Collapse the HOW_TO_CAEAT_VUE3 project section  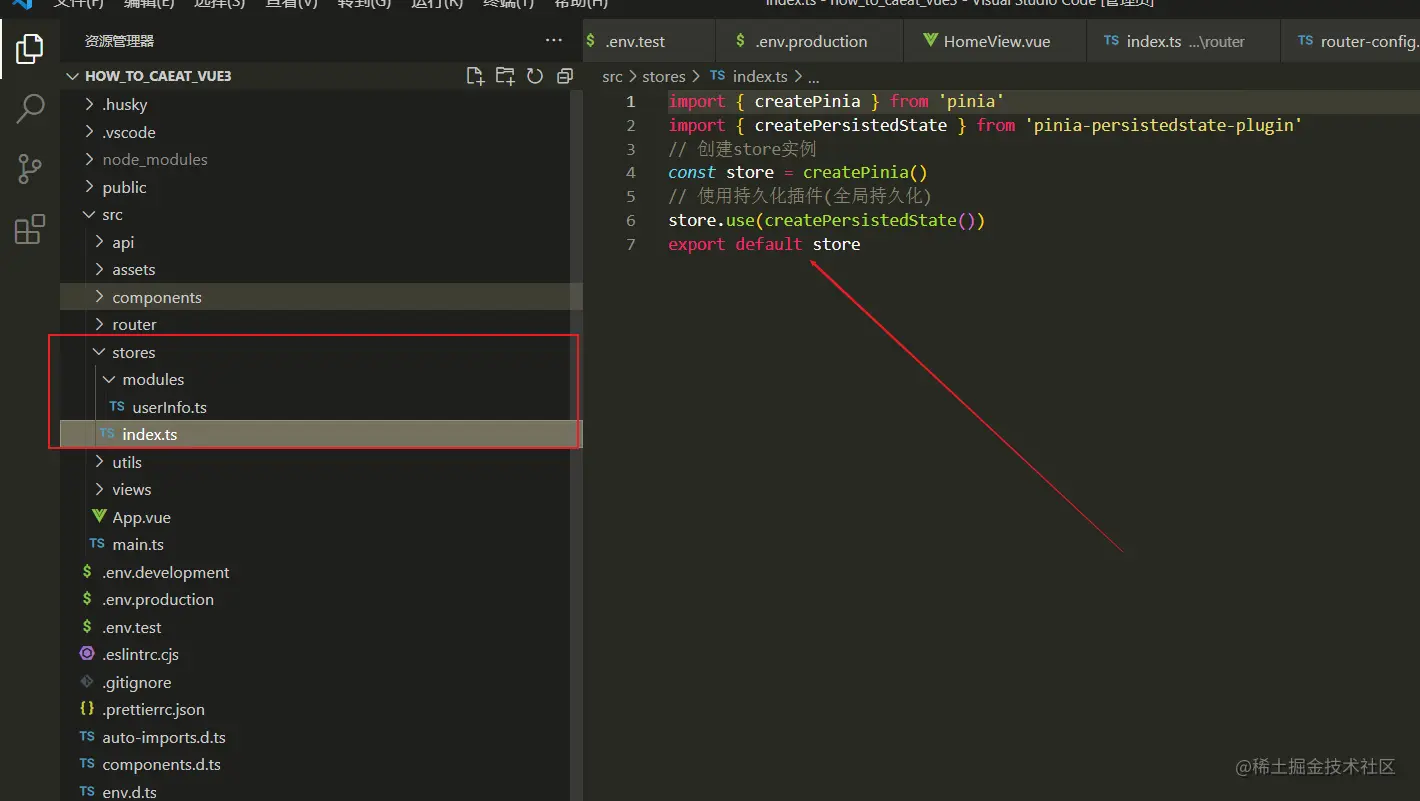pyautogui.click(x=320, y=76)
